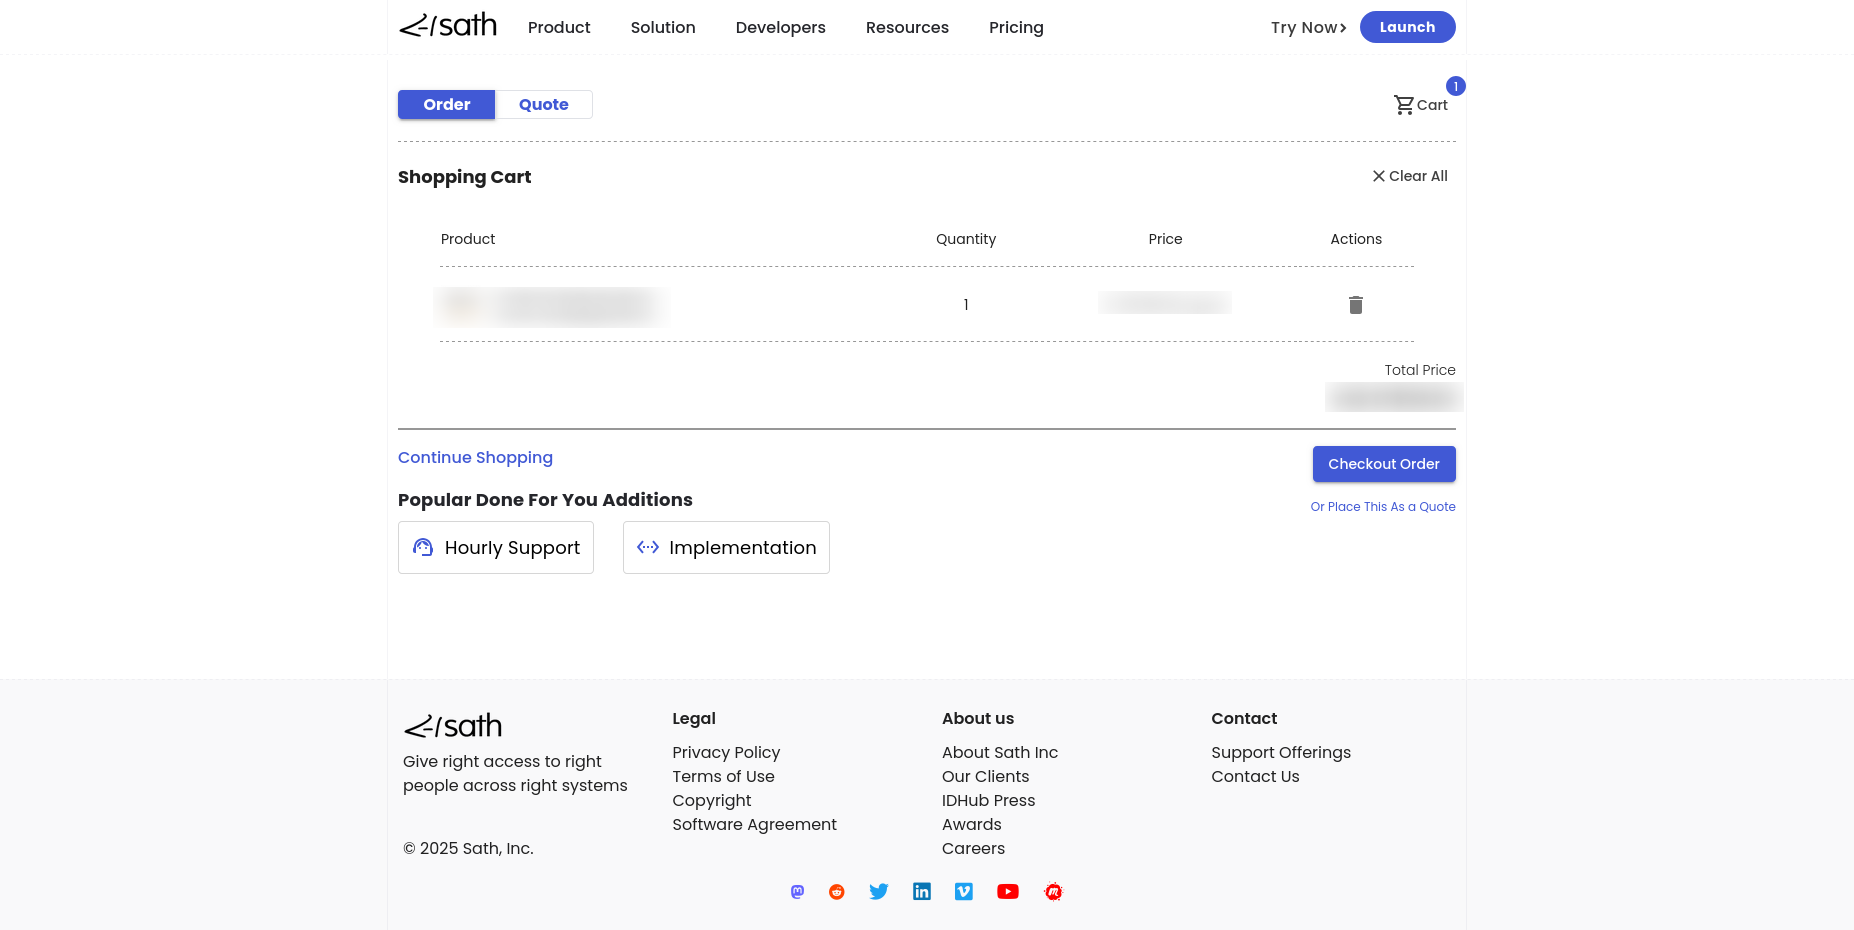
Task: Click the Checkout Order button
Action: [1383, 464]
